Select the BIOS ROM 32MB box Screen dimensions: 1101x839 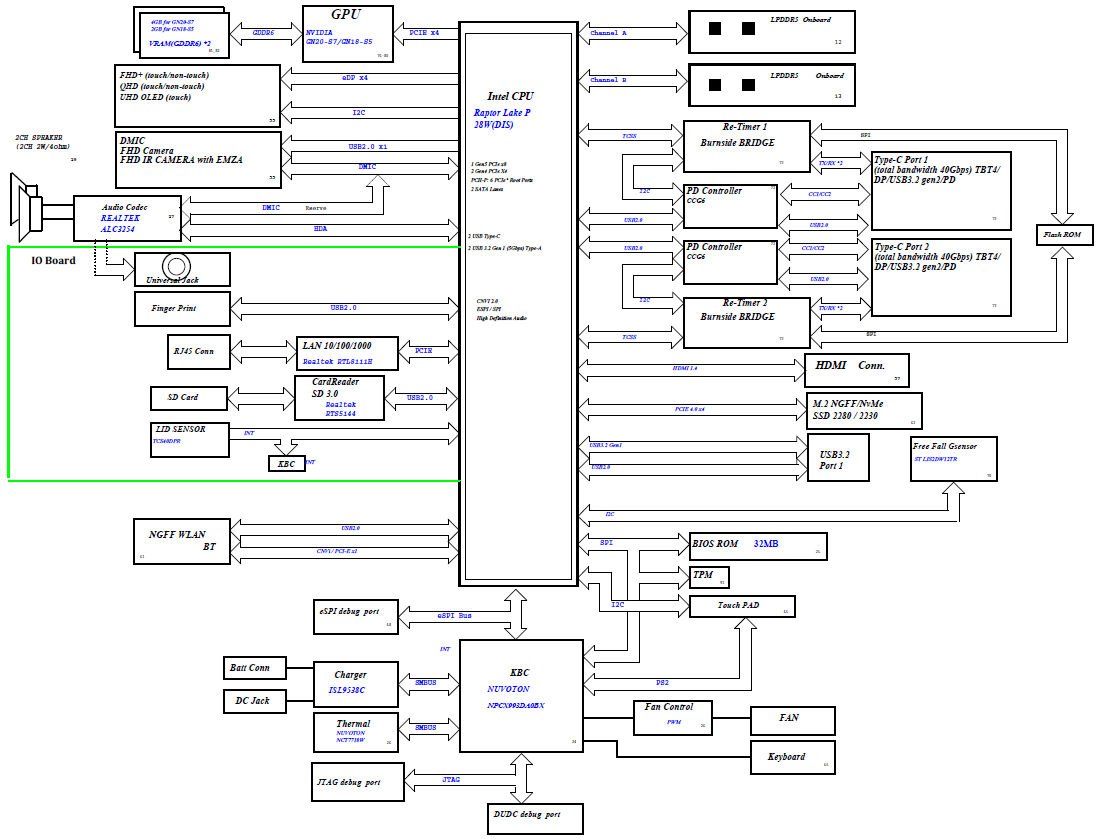click(758, 545)
